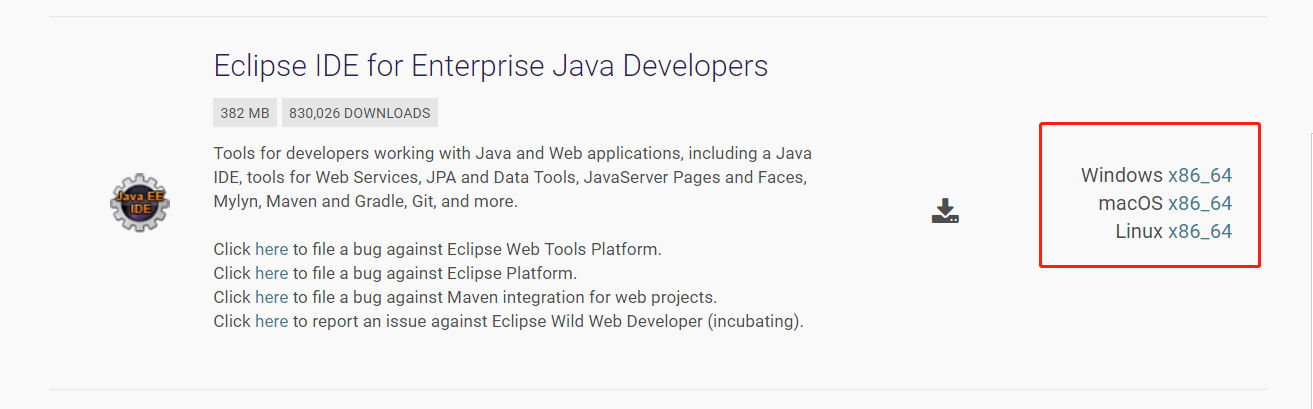Follow 'here' link for Eclipse Platform bug

[271, 273]
